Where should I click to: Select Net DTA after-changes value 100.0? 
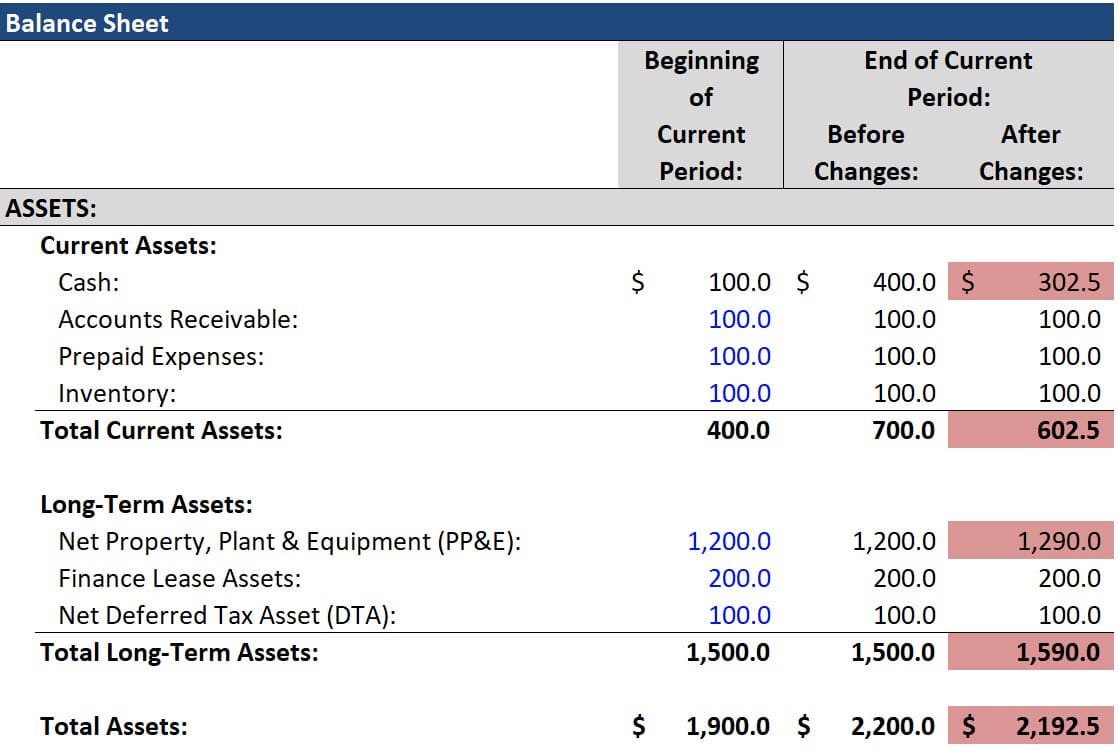(1069, 615)
